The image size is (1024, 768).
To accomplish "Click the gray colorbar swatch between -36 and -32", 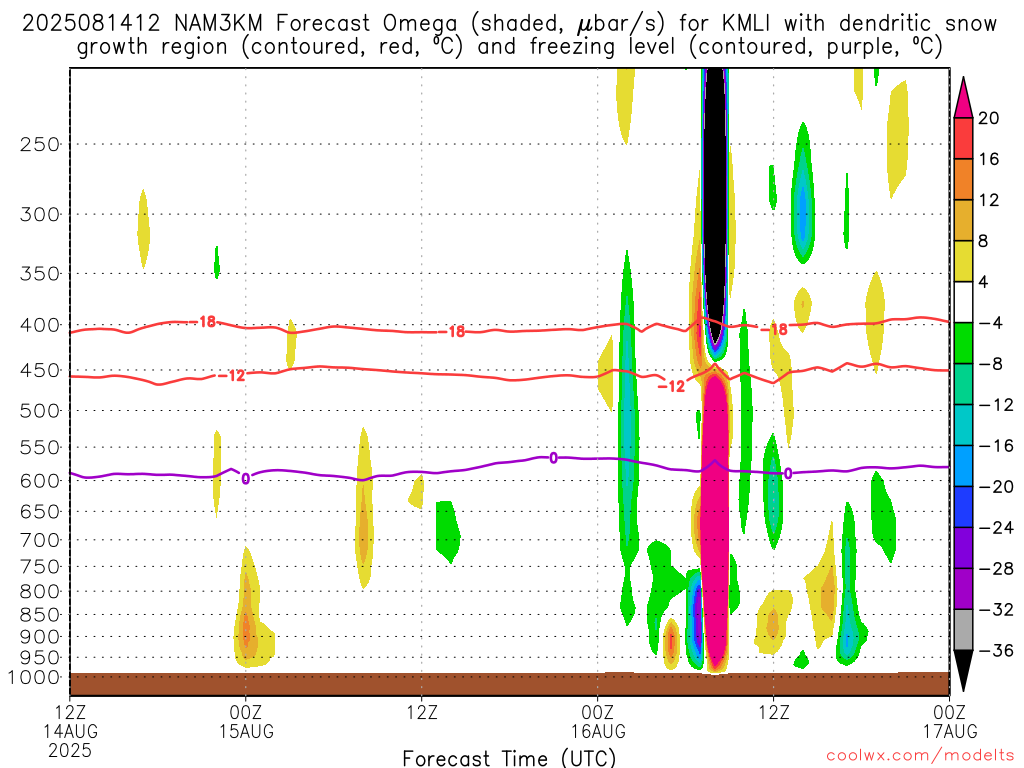I will [x=963, y=630].
